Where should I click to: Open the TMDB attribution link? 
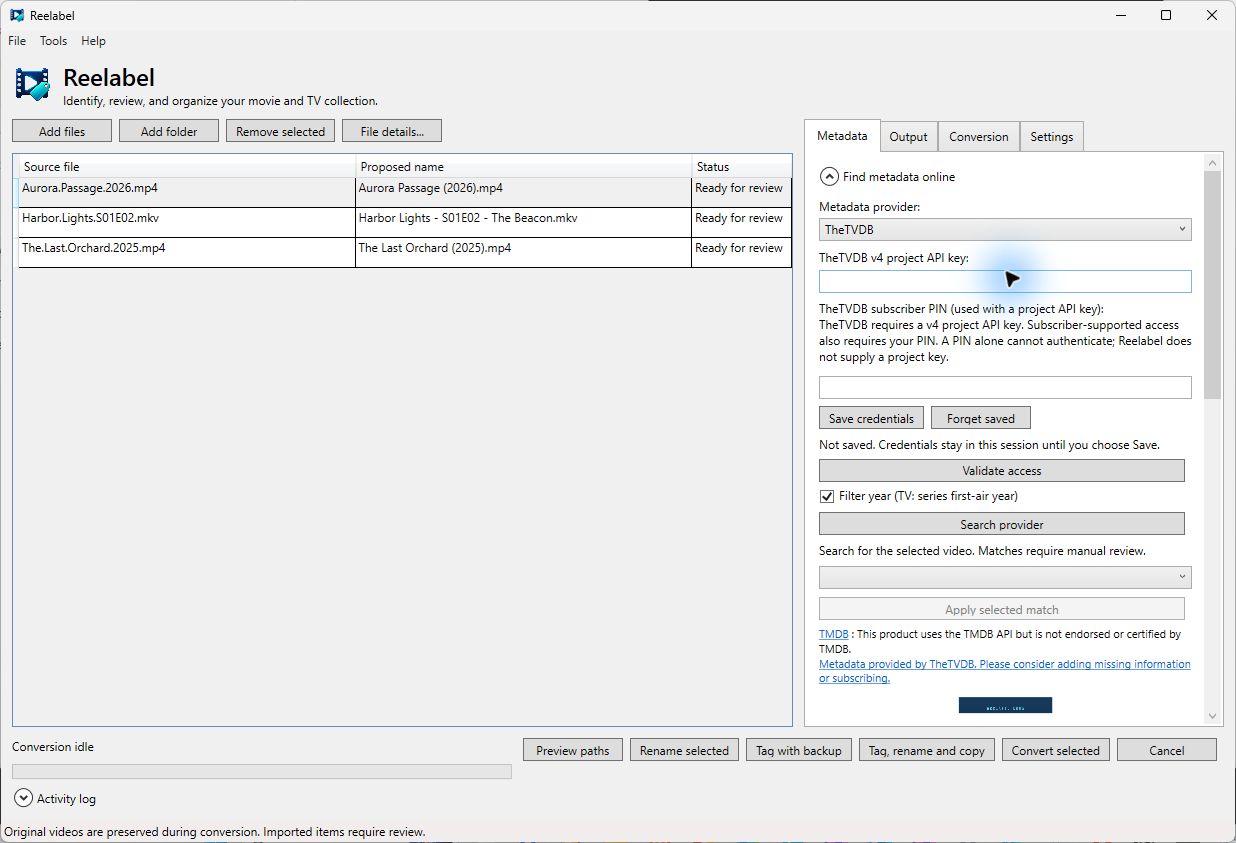click(x=834, y=634)
